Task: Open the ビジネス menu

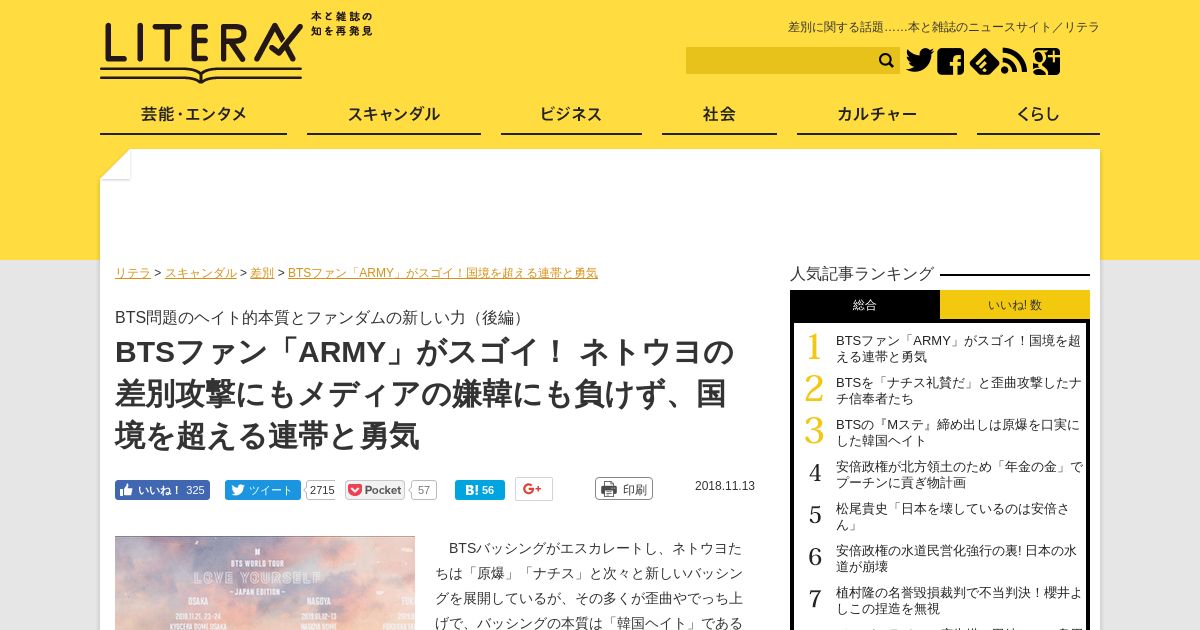Action: click(x=571, y=114)
